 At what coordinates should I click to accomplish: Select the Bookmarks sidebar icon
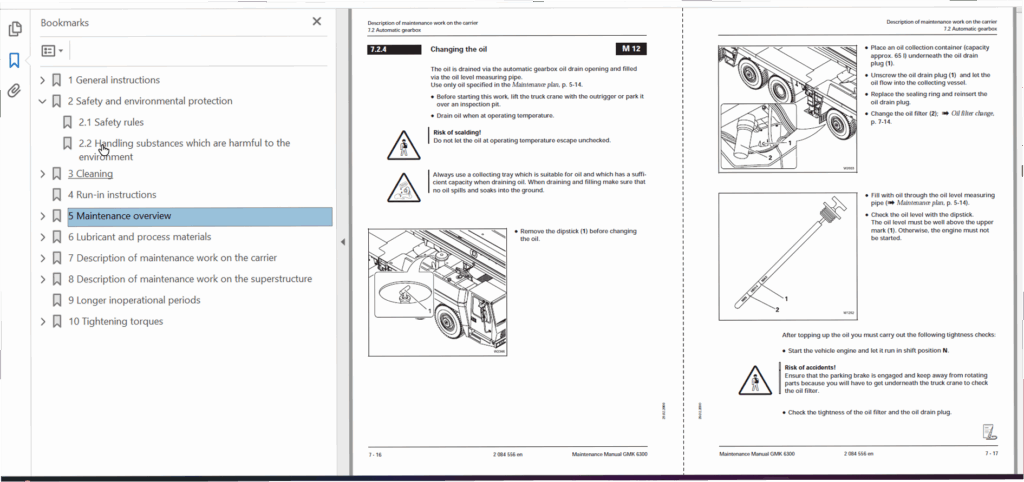tap(14, 61)
